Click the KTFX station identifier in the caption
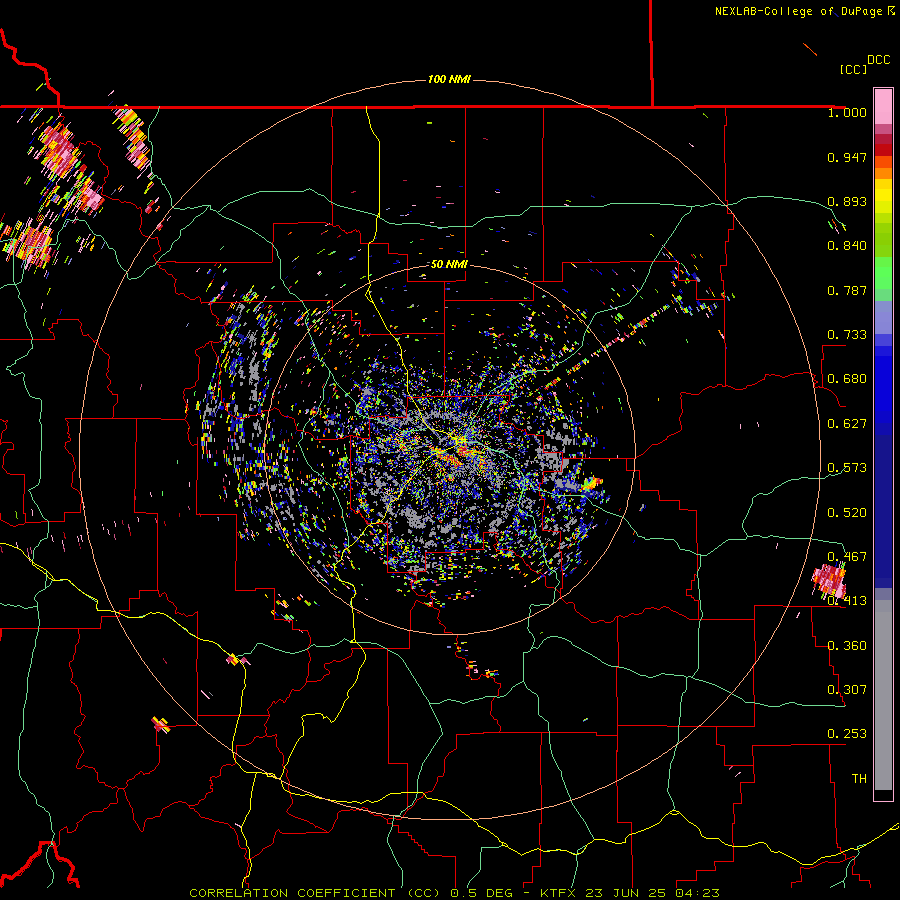 click(557, 893)
